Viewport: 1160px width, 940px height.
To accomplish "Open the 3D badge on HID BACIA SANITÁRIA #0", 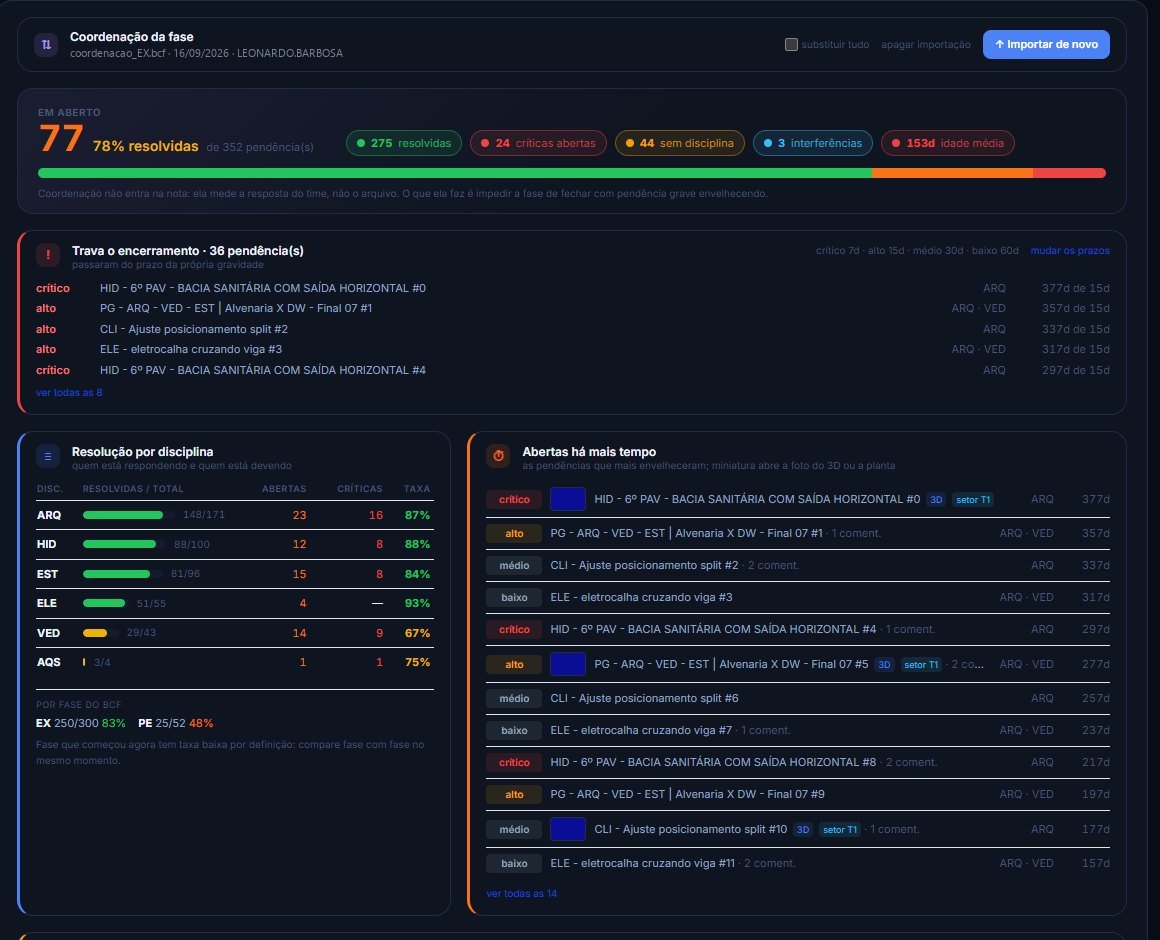I will pos(936,500).
